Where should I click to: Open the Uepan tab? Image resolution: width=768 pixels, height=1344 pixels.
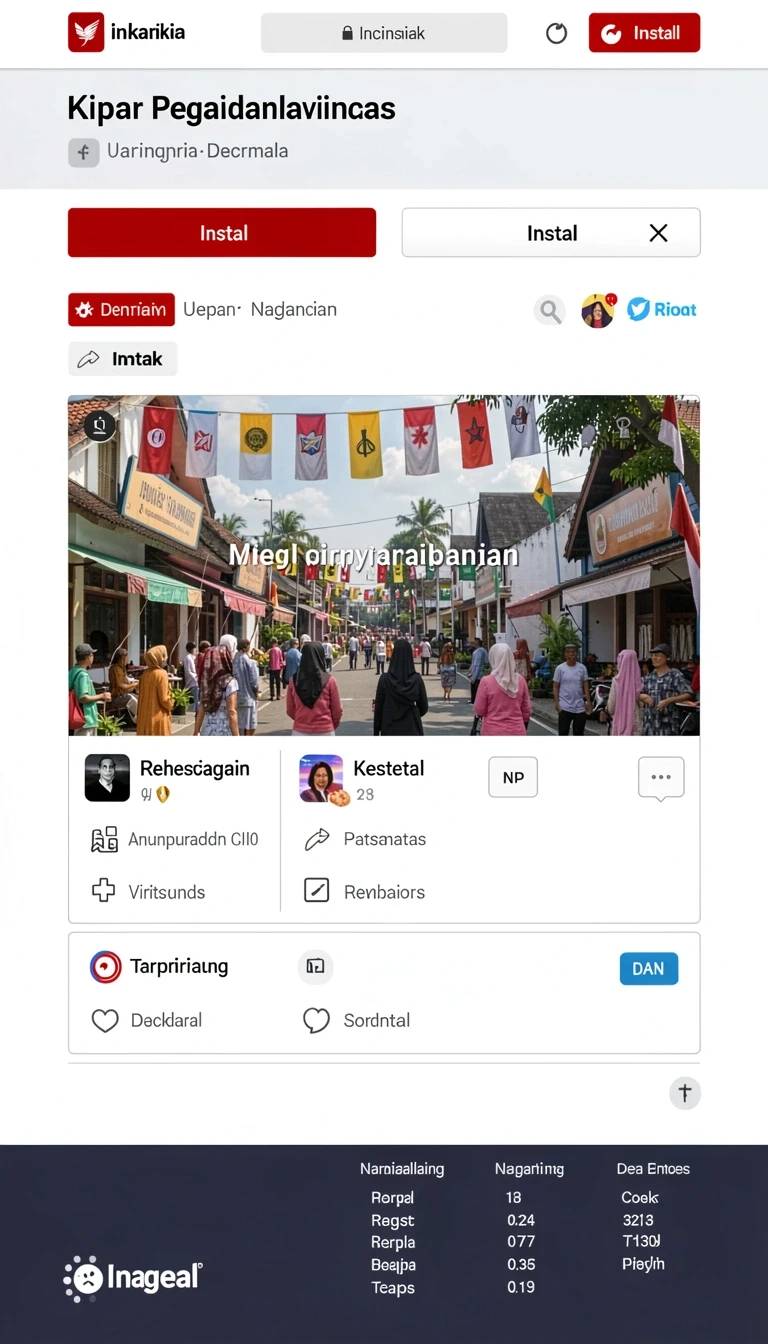click(x=211, y=310)
